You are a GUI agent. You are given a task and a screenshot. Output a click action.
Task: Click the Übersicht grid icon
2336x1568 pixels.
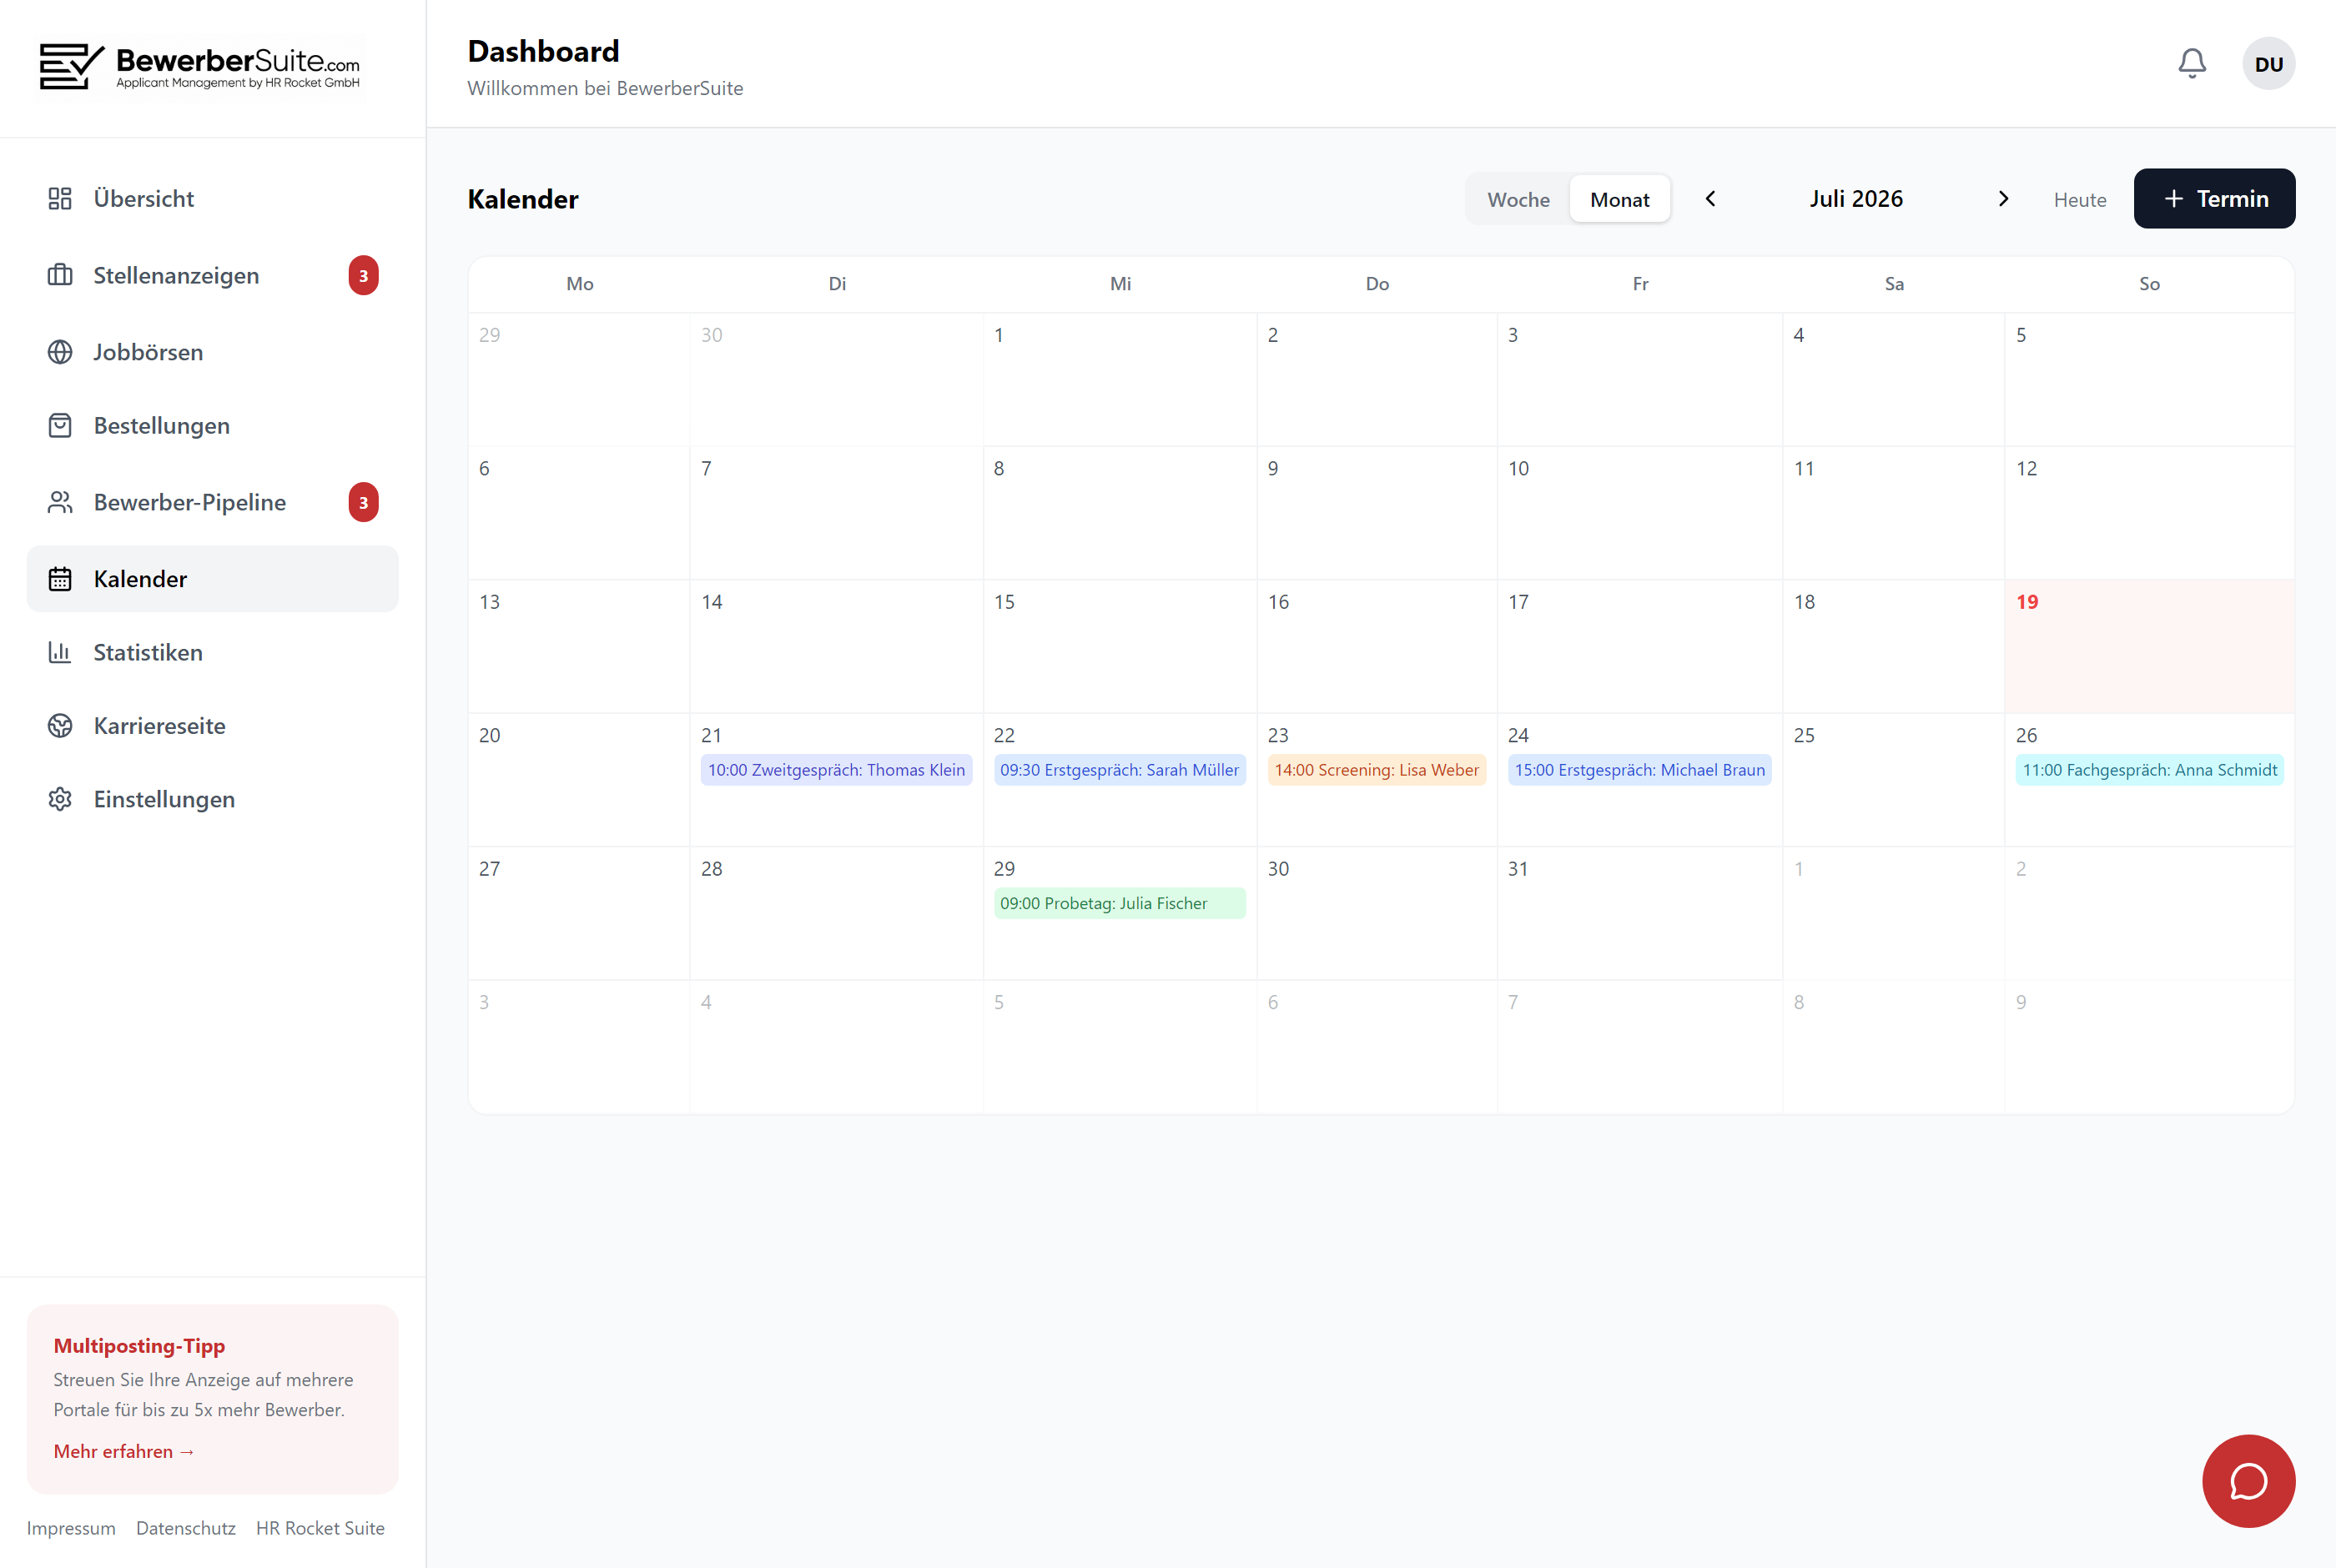60,198
